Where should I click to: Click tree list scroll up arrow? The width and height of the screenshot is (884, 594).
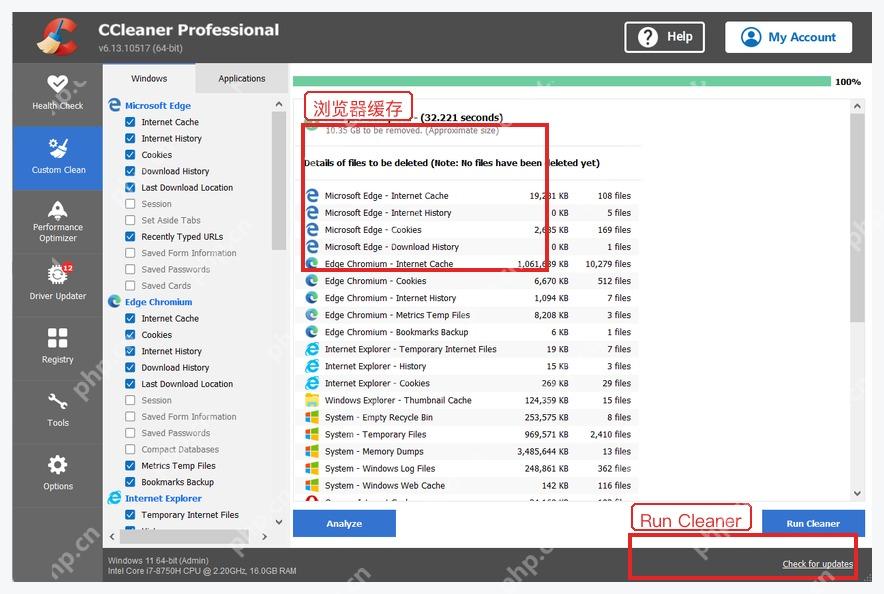pos(279,105)
